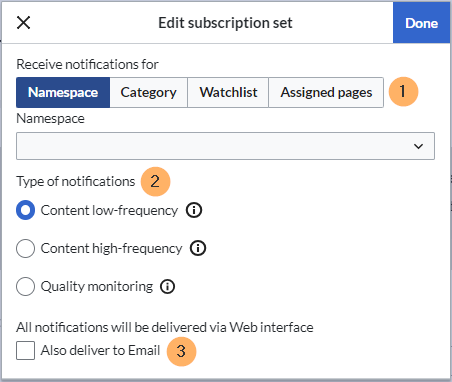
Task: Open info icon for Content high-frequency
Action: click(198, 248)
